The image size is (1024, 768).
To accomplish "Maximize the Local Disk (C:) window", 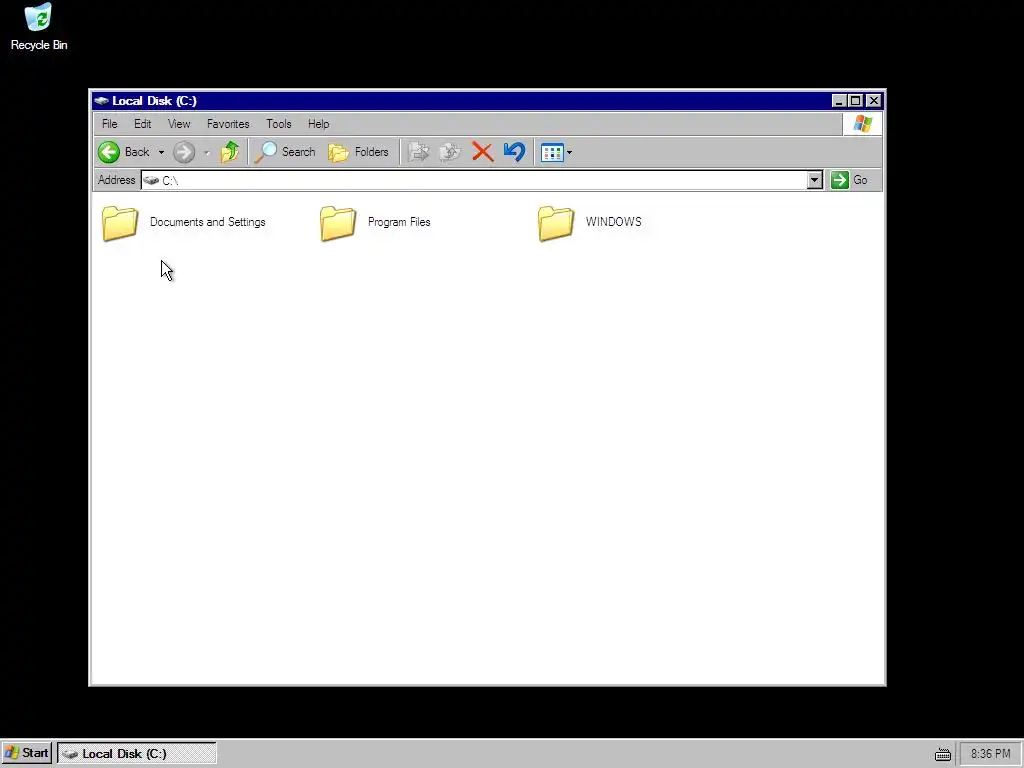I will coord(856,101).
